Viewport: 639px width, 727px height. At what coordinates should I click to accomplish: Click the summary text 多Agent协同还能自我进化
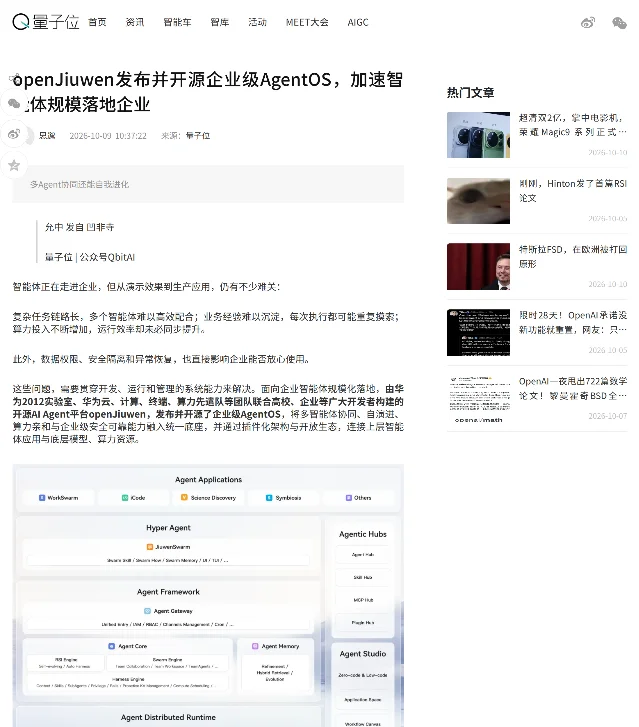80,185
